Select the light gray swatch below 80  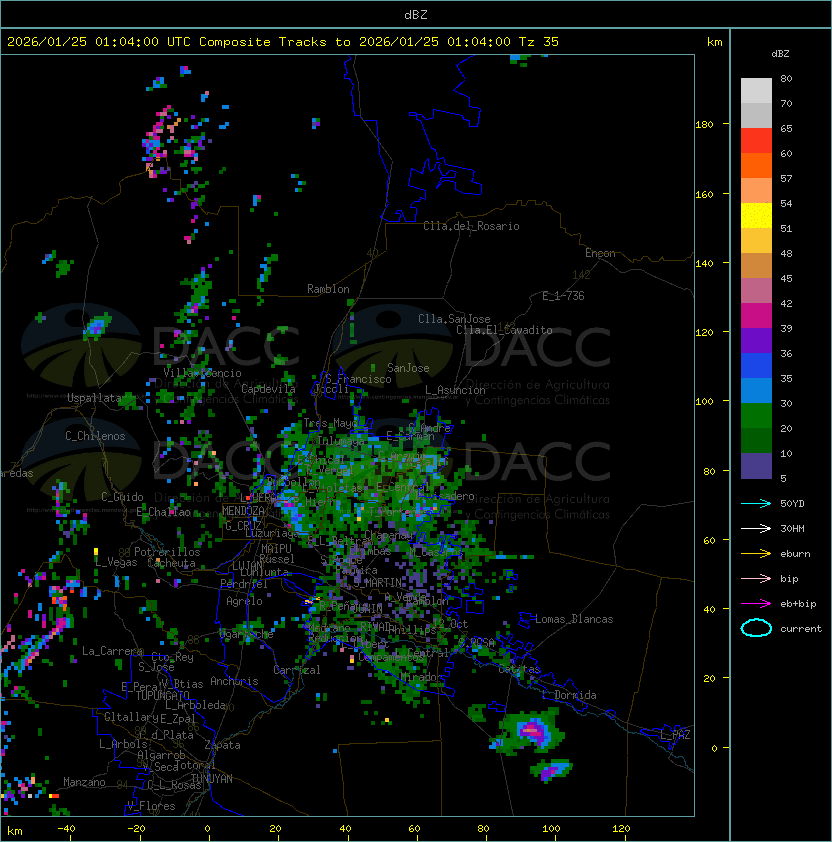point(756,90)
